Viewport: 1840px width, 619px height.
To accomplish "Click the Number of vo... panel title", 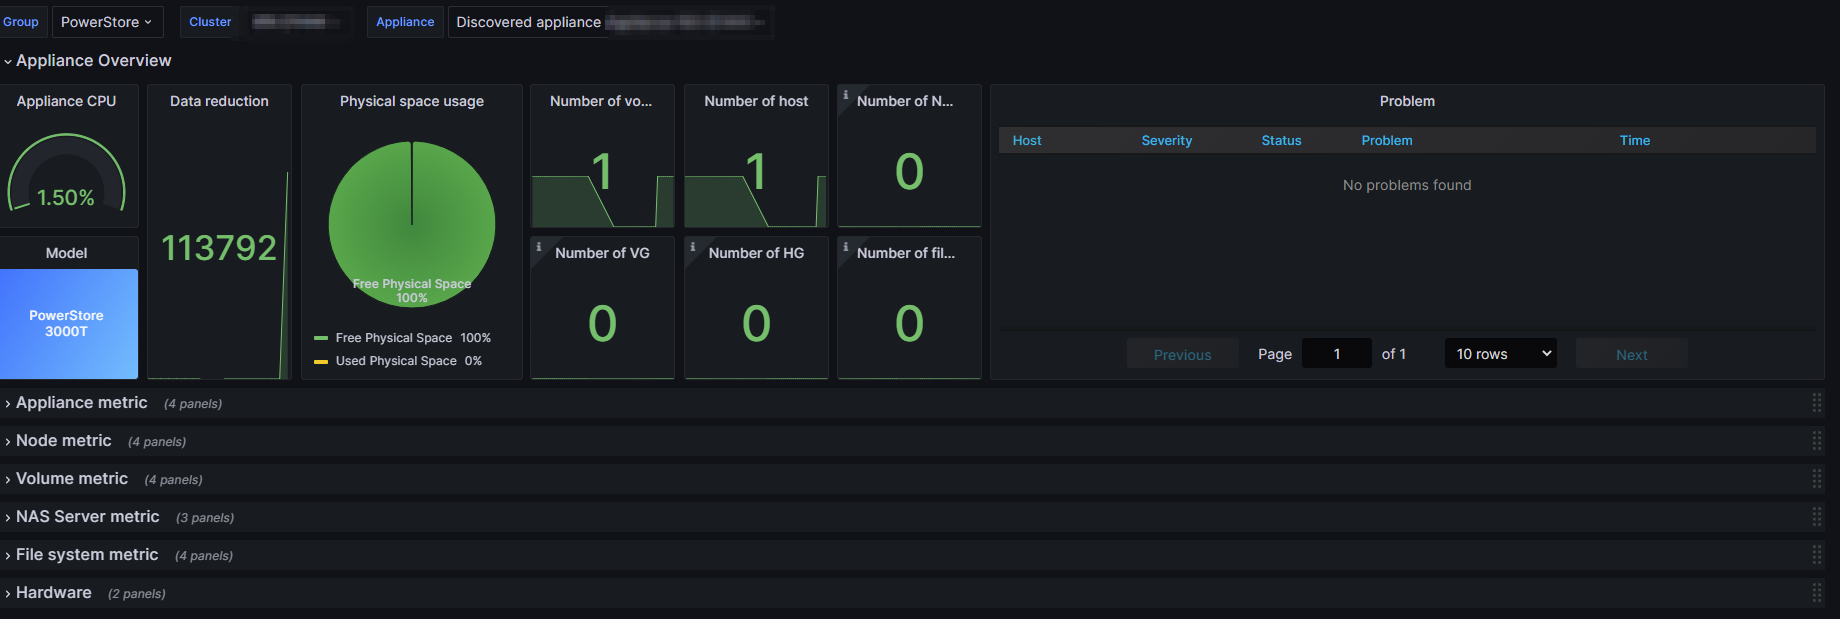I will [601, 101].
